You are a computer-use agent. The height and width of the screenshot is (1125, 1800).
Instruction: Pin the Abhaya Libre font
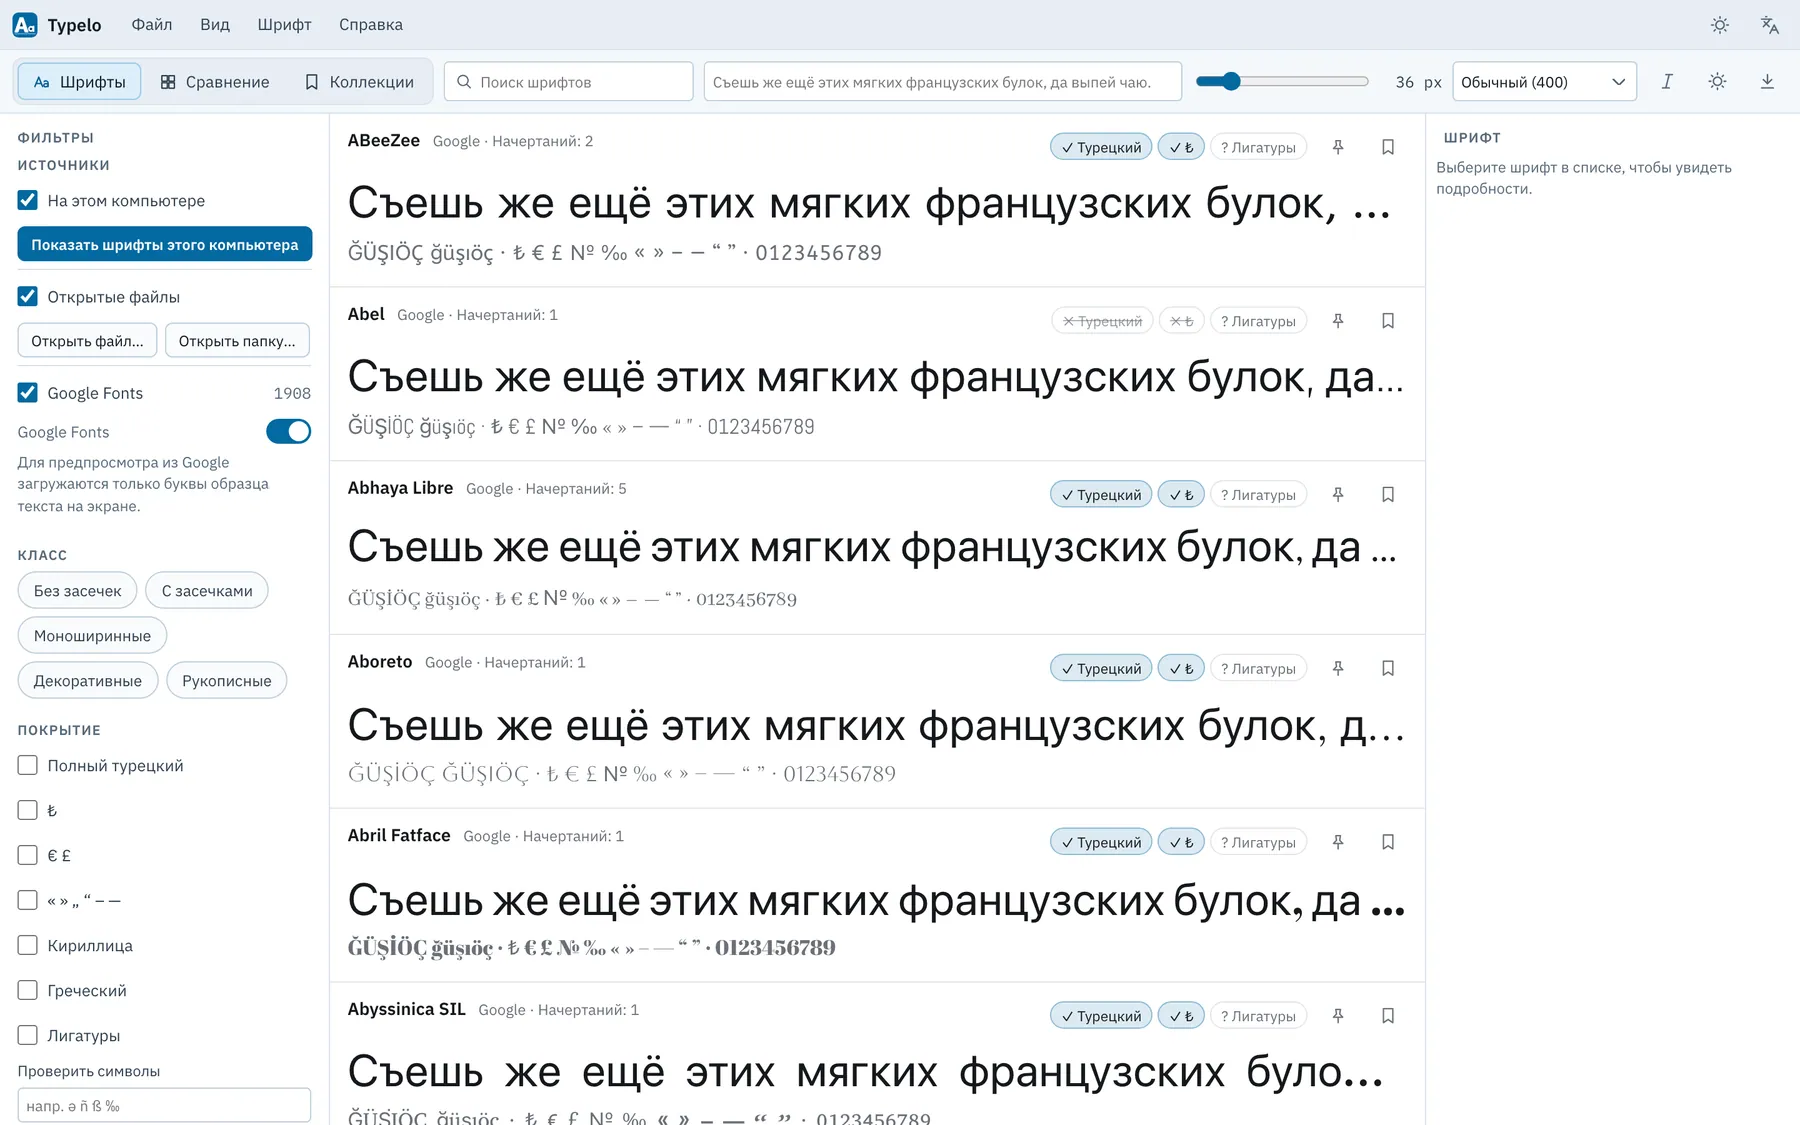tap(1338, 495)
